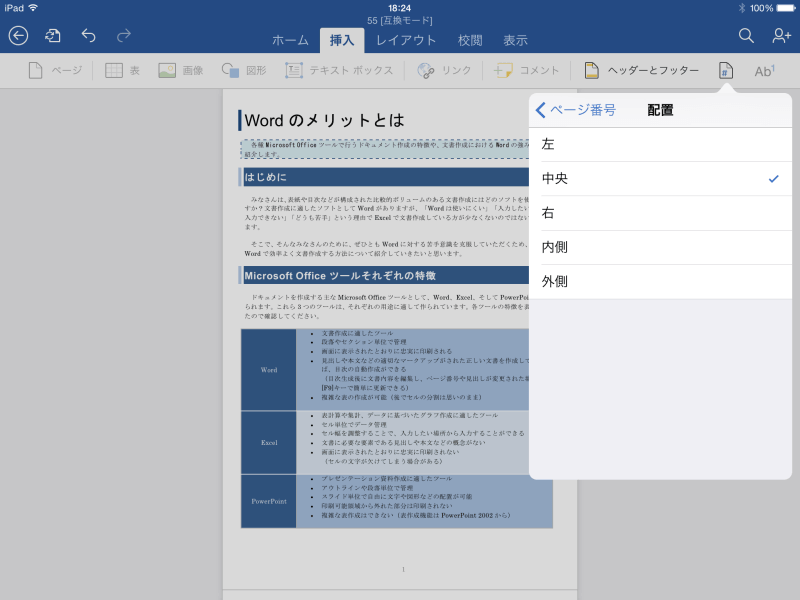This screenshot has height=600, width=800.
Task: Switch to the ホーム tab
Action: [x=290, y=40]
